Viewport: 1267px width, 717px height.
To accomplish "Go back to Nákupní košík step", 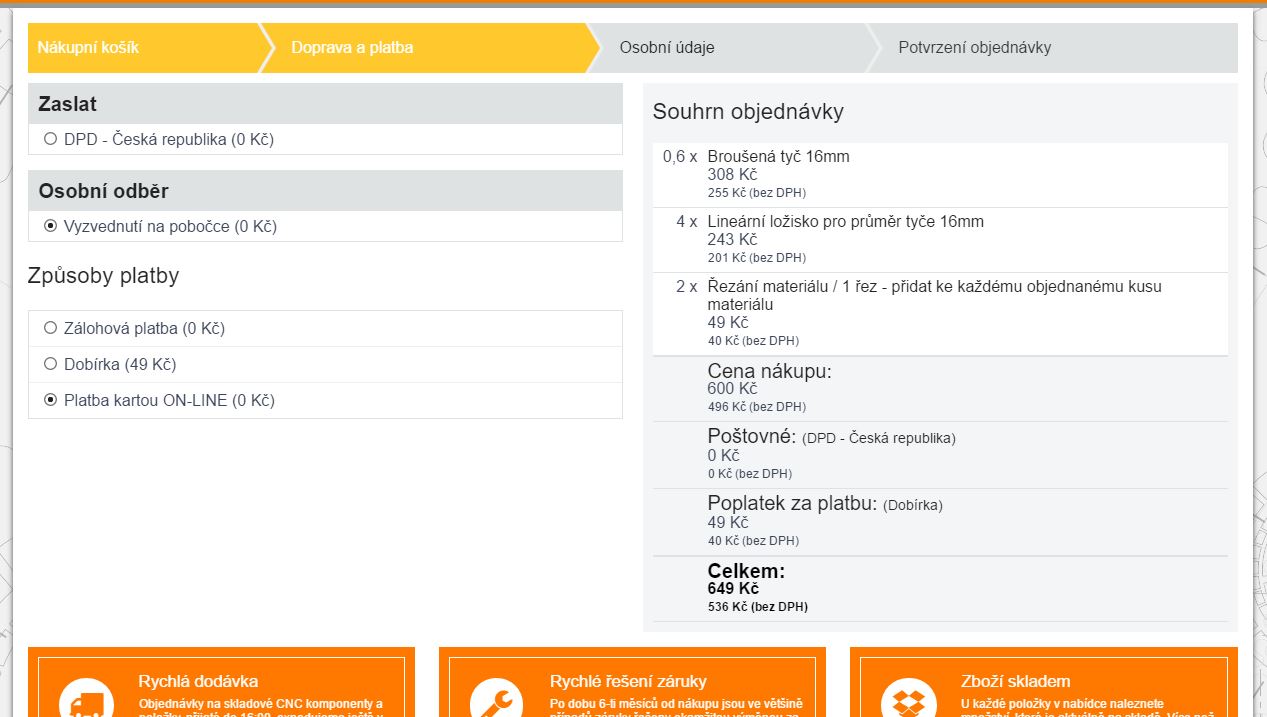I will [88, 48].
